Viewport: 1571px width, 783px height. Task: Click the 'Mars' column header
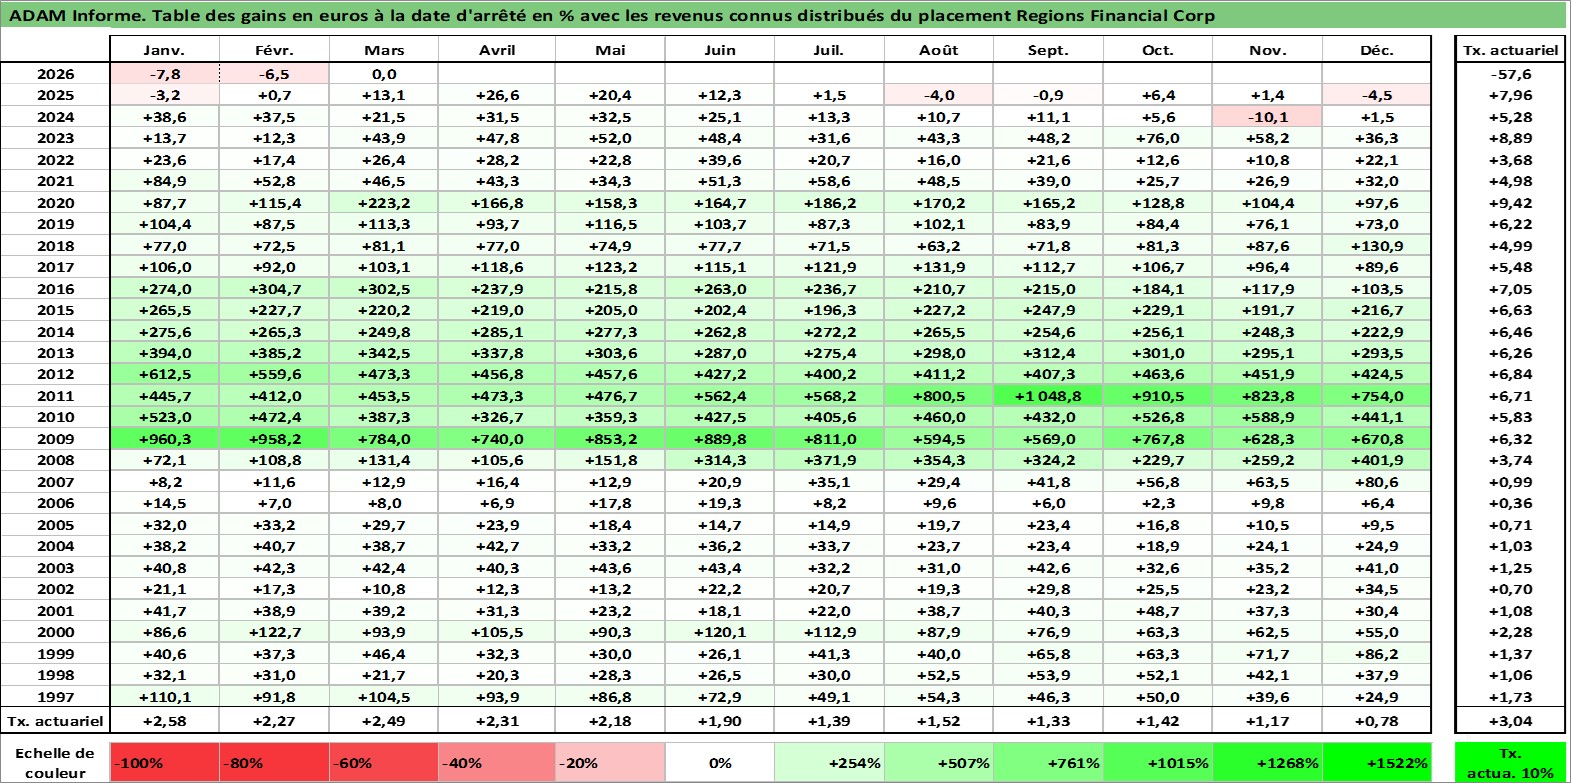coord(384,50)
